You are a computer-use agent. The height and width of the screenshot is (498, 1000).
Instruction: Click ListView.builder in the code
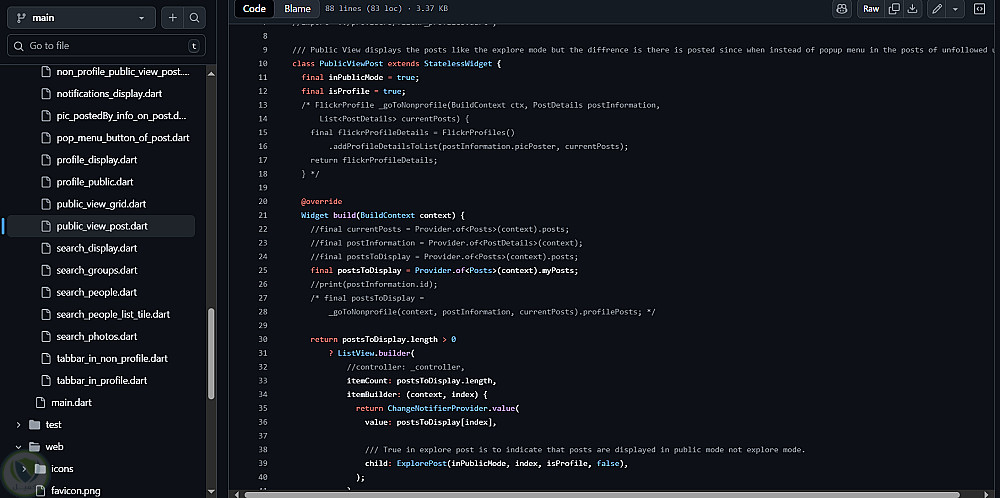tap(376, 353)
